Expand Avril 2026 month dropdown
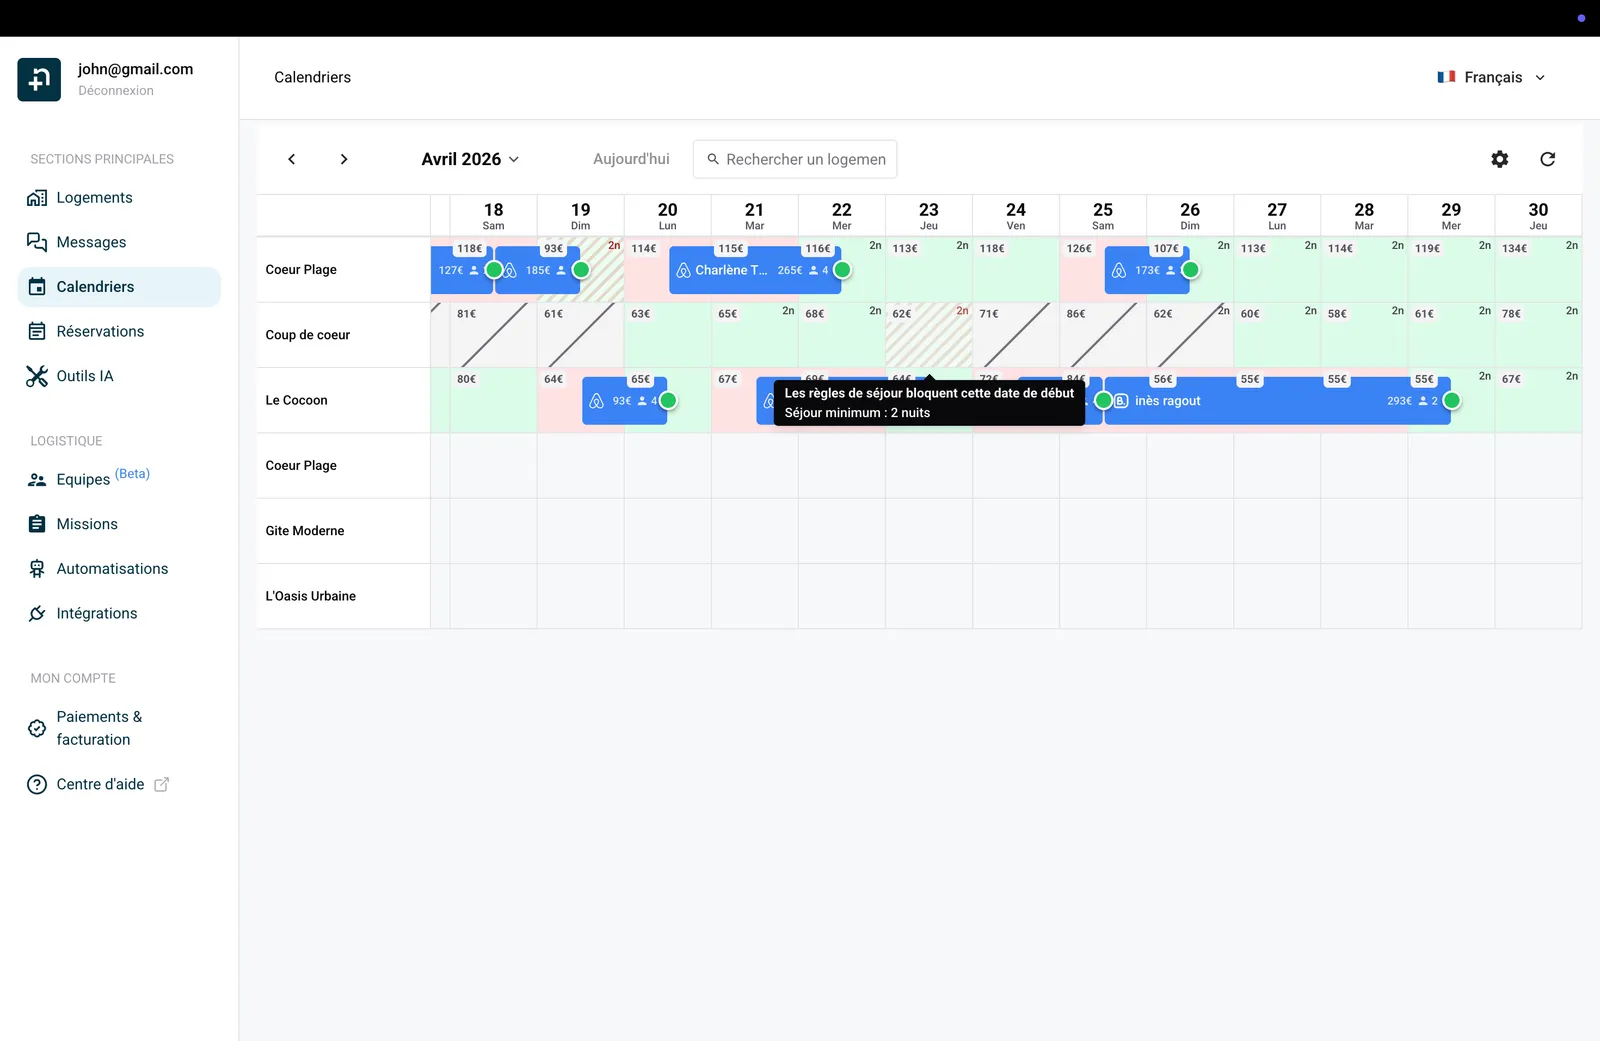1600x1041 pixels. (470, 159)
